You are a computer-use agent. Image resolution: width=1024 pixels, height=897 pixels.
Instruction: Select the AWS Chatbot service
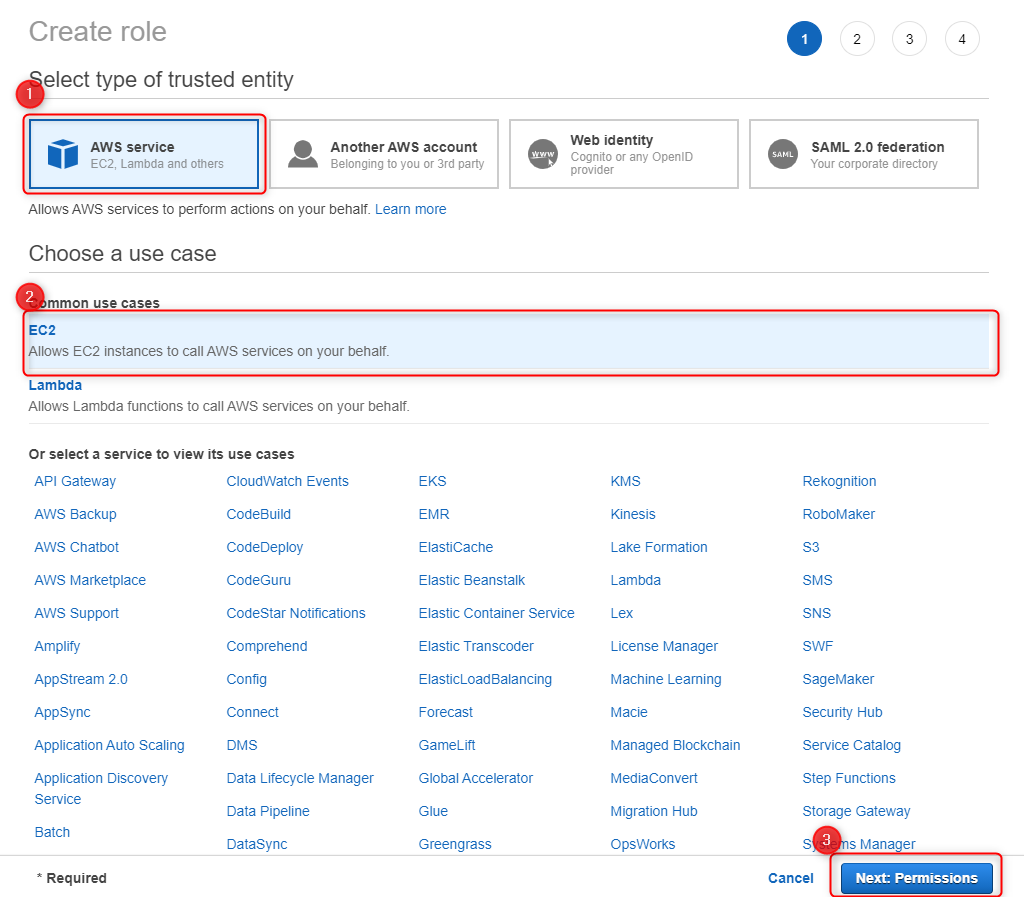pos(76,547)
